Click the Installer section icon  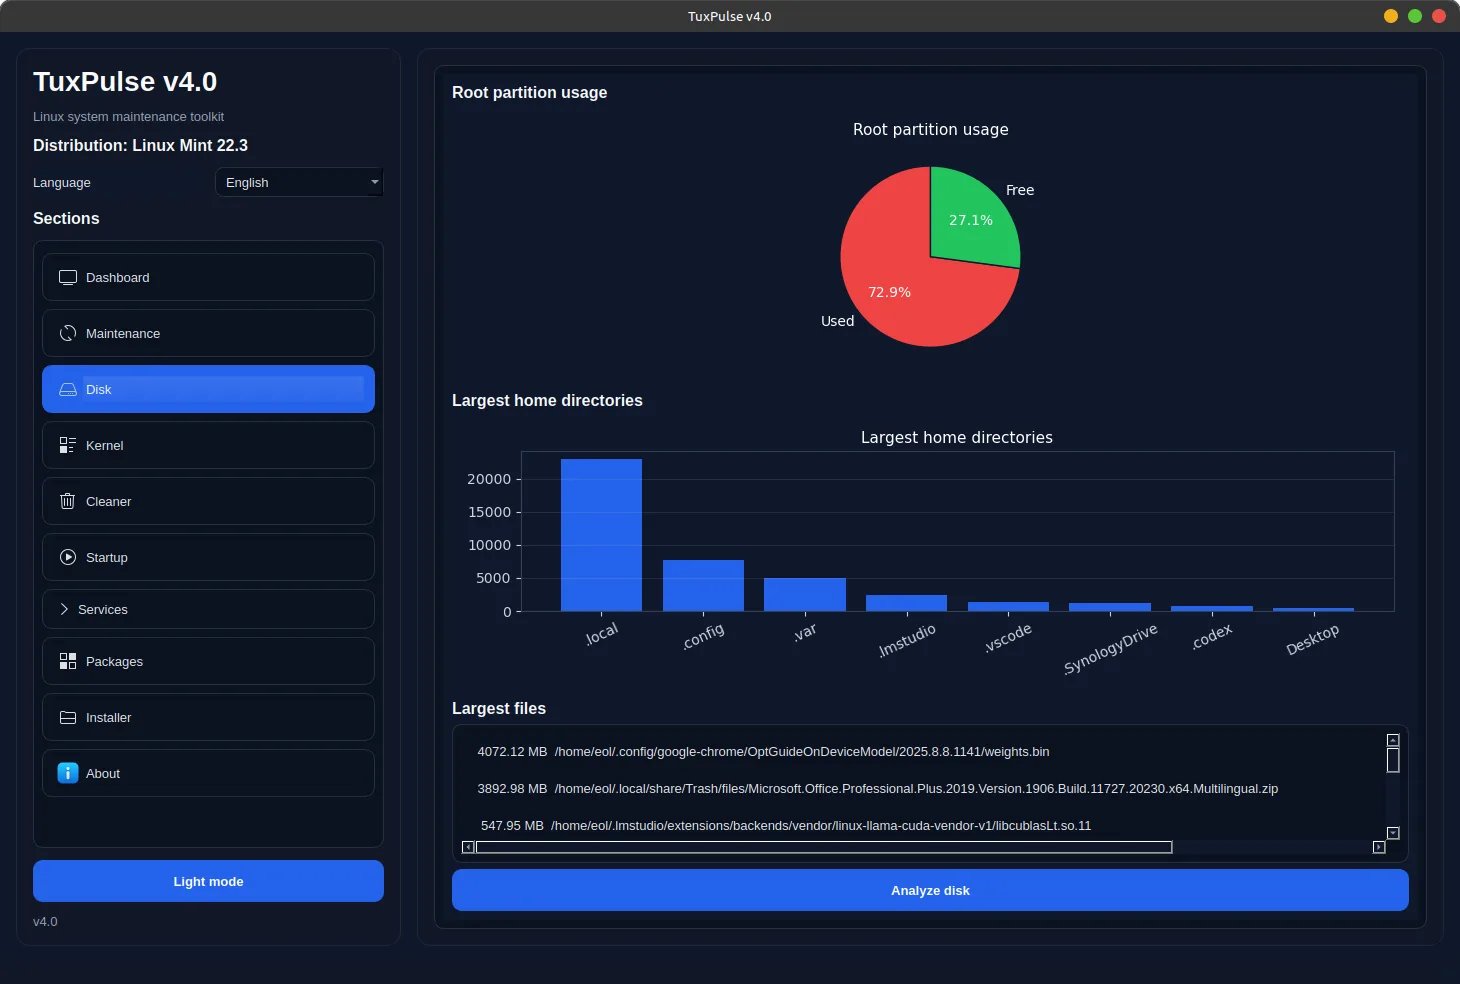click(68, 718)
